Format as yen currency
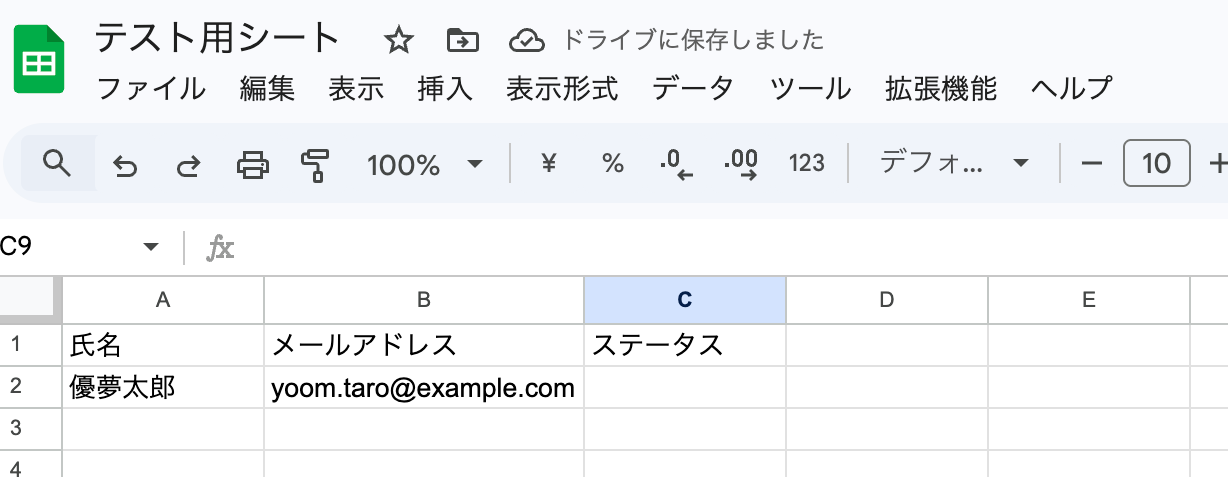 point(548,164)
